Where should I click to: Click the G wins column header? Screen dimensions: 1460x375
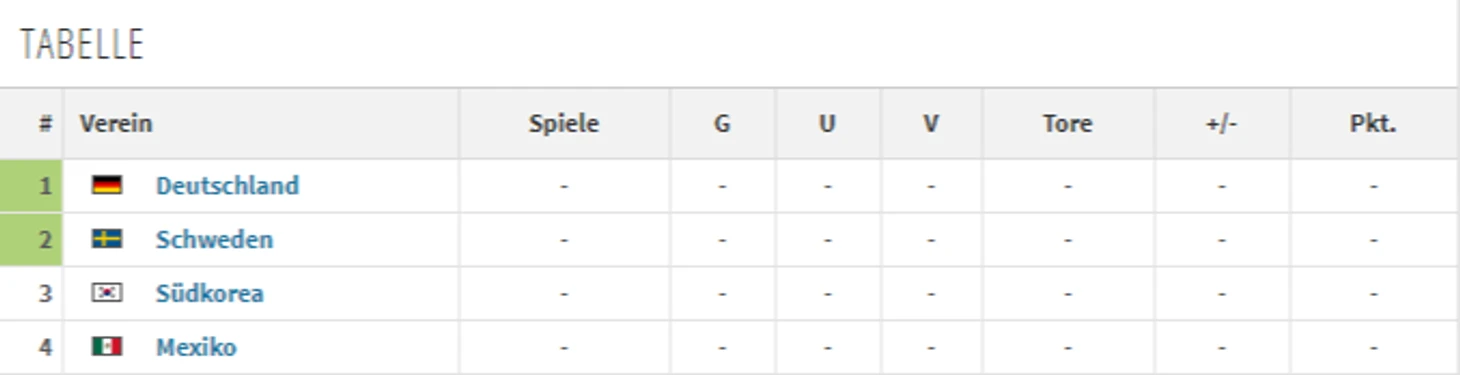[x=722, y=123]
